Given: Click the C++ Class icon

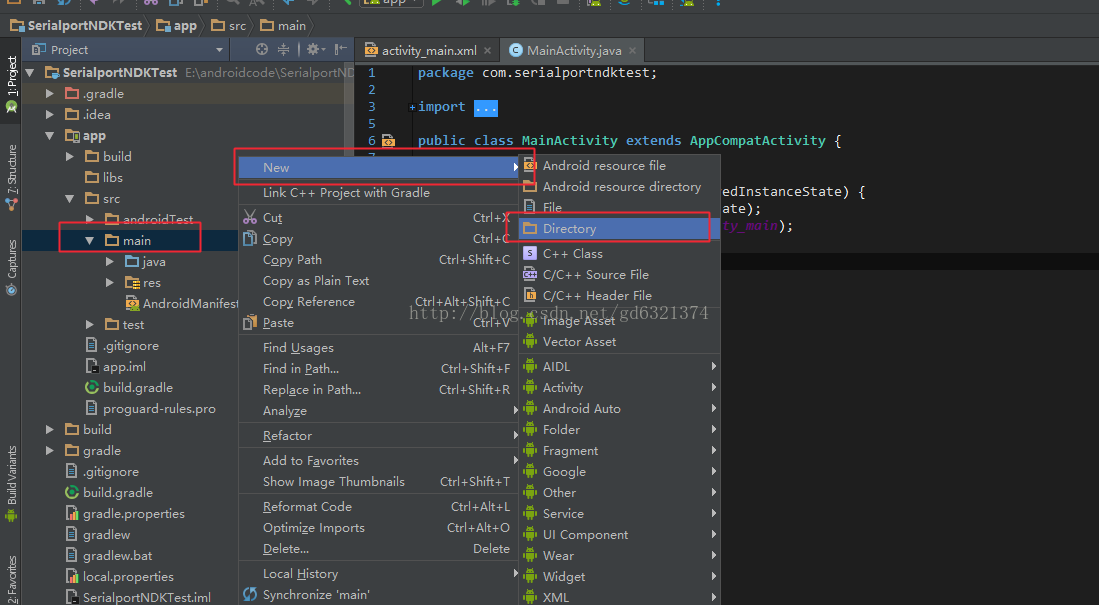Looking at the screenshot, I should coord(531,253).
